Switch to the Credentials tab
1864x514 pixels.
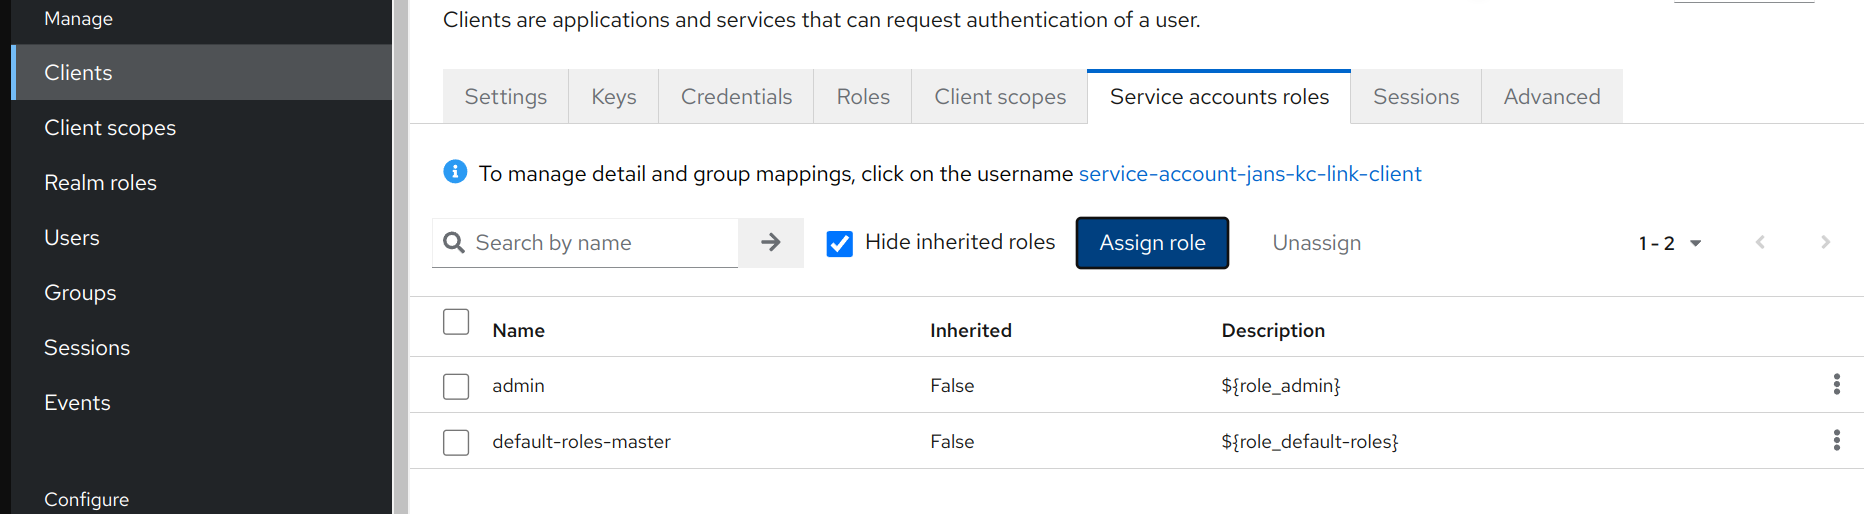click(x=736, y=97)
